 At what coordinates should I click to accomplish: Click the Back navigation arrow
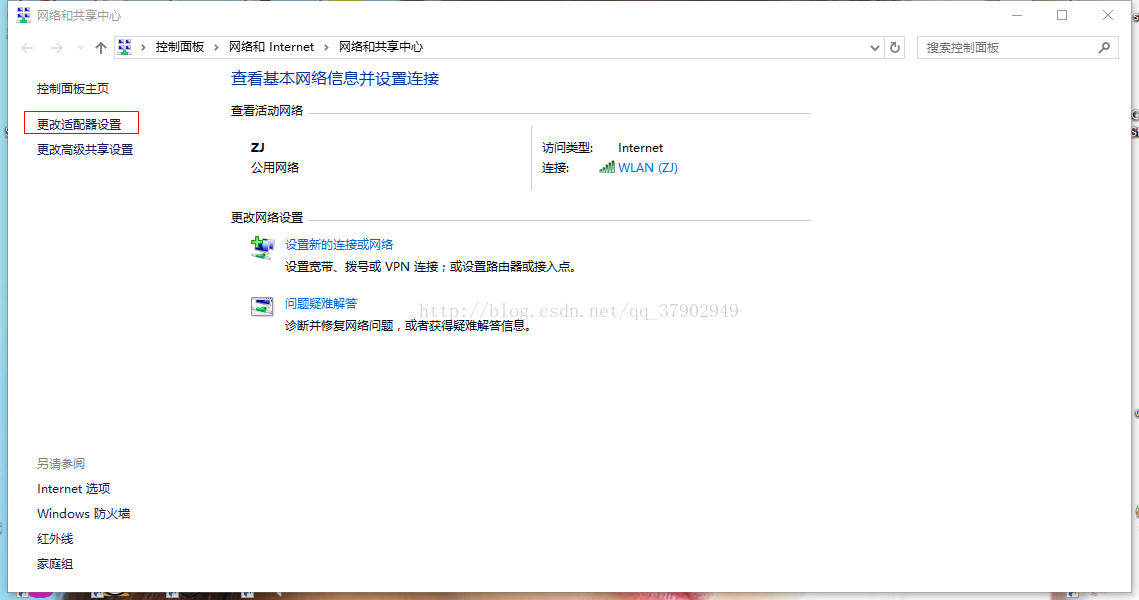point(28,48)
